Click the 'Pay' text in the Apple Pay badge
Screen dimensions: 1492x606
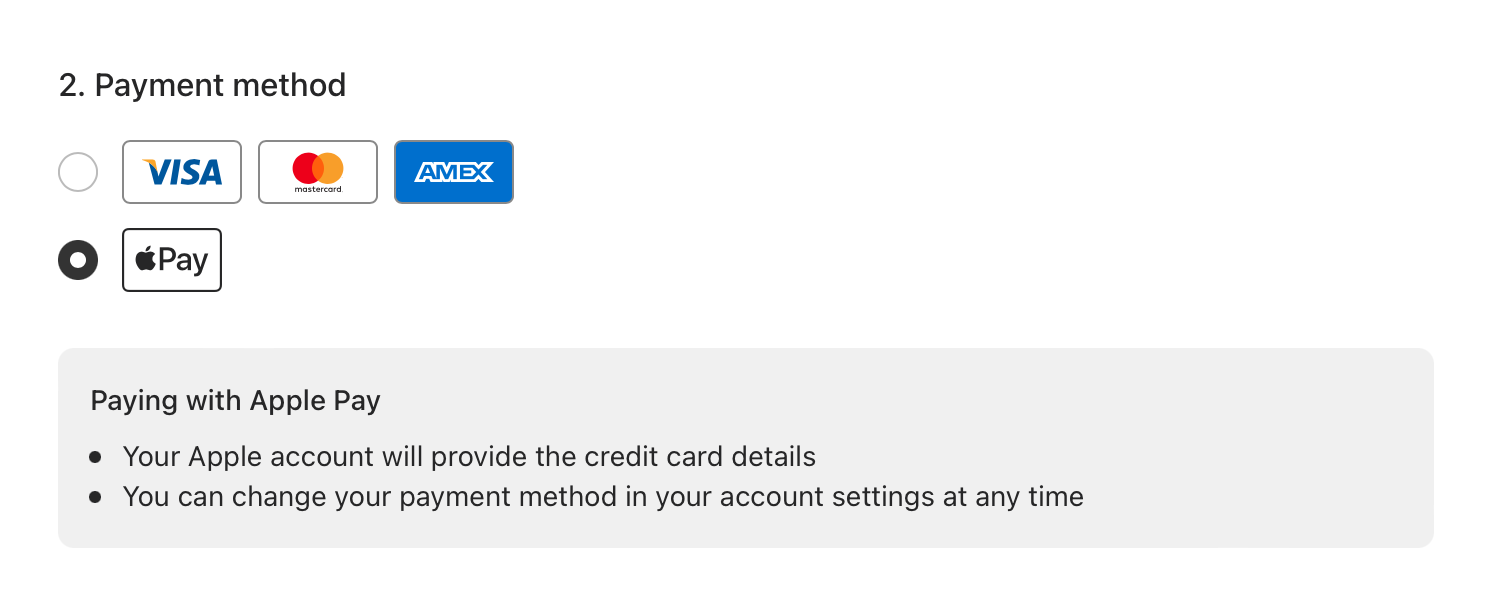coord(183,260)
